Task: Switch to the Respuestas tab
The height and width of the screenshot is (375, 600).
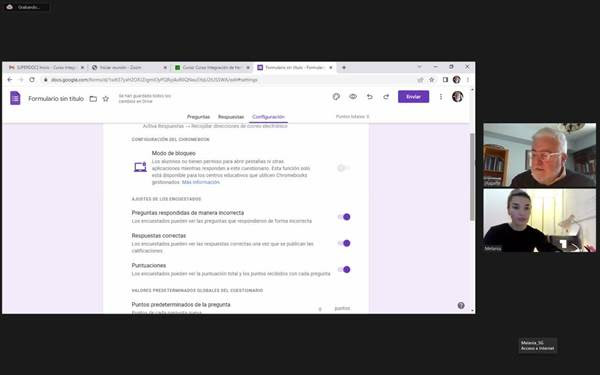Action: (231, 117)
